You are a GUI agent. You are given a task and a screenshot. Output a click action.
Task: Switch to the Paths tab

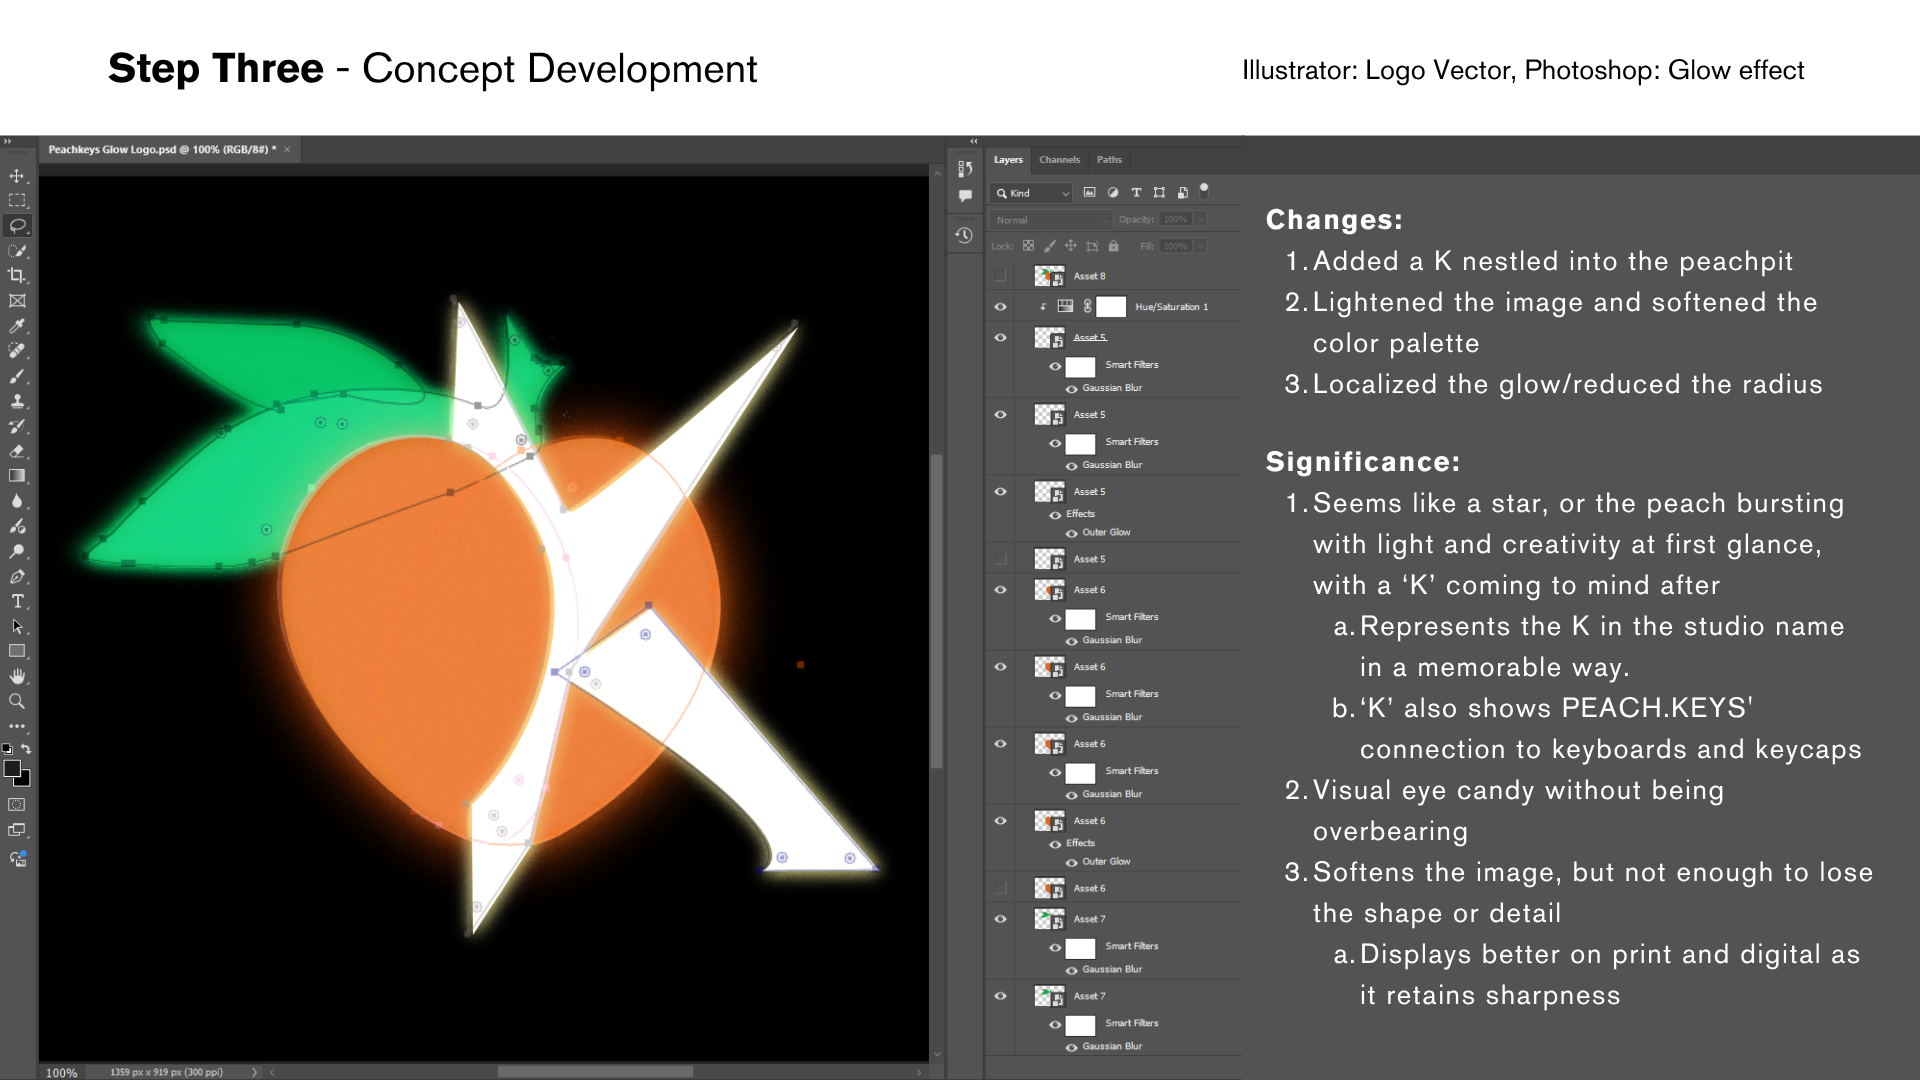pos(1109,160)
